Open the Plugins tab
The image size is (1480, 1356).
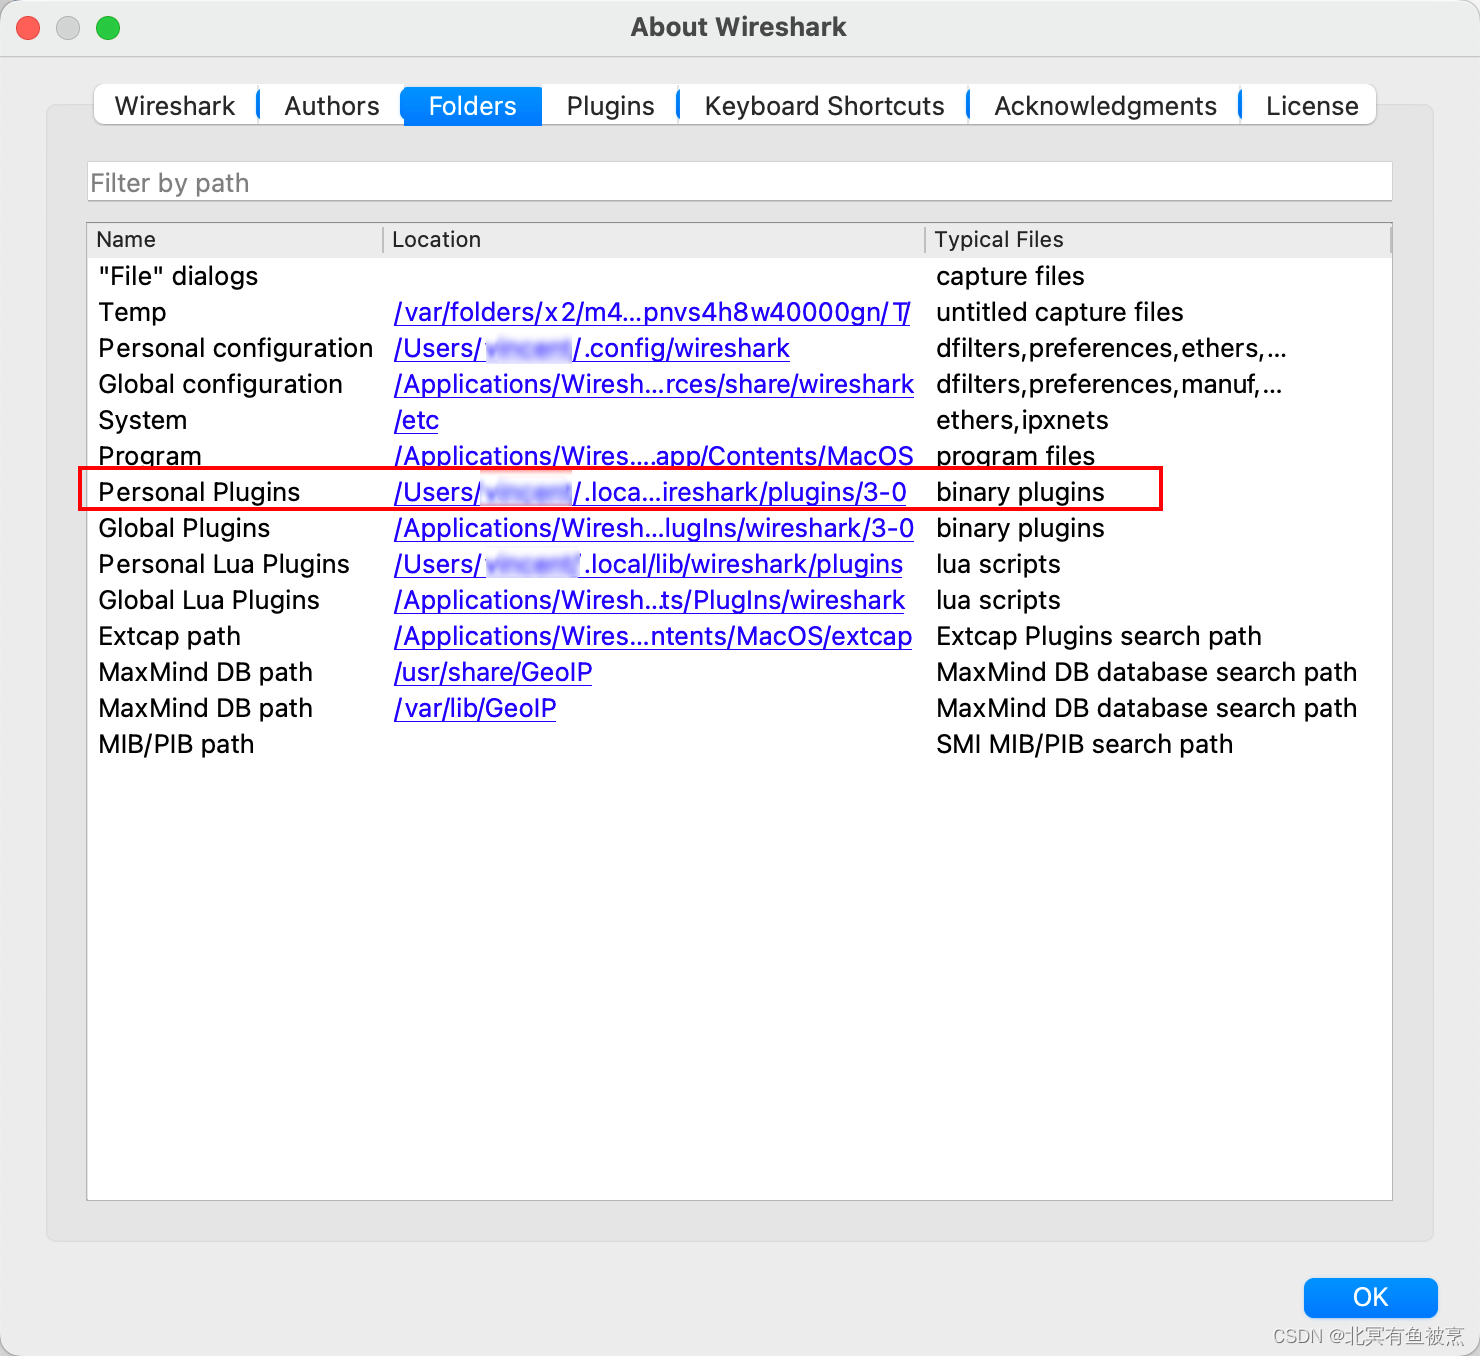click(x=610, y=106)
